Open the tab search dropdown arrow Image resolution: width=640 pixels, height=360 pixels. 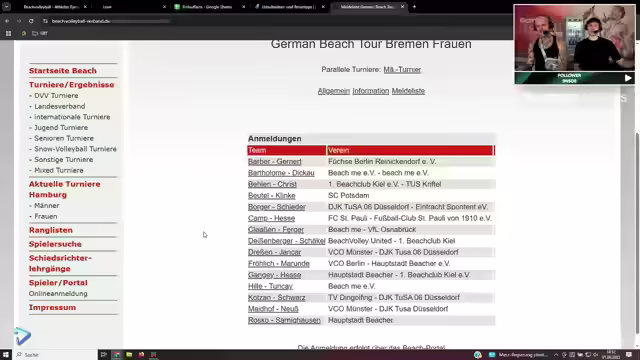(x=7, y=7)
